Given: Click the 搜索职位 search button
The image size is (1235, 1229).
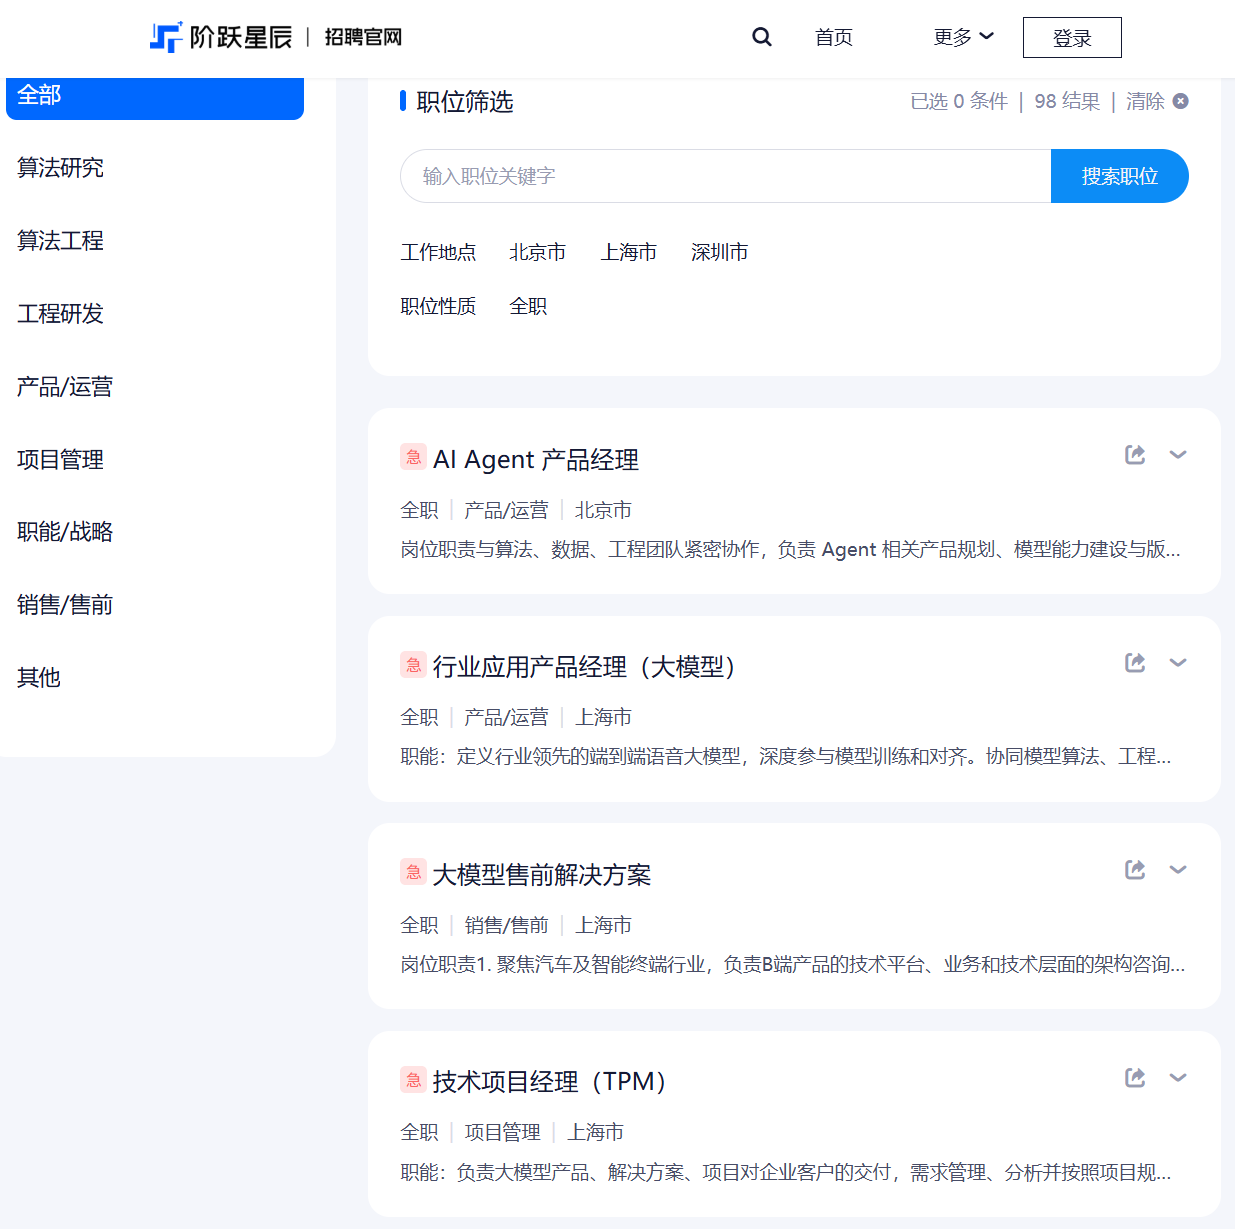Looking at the screenshot, I should click(1119, 176).
